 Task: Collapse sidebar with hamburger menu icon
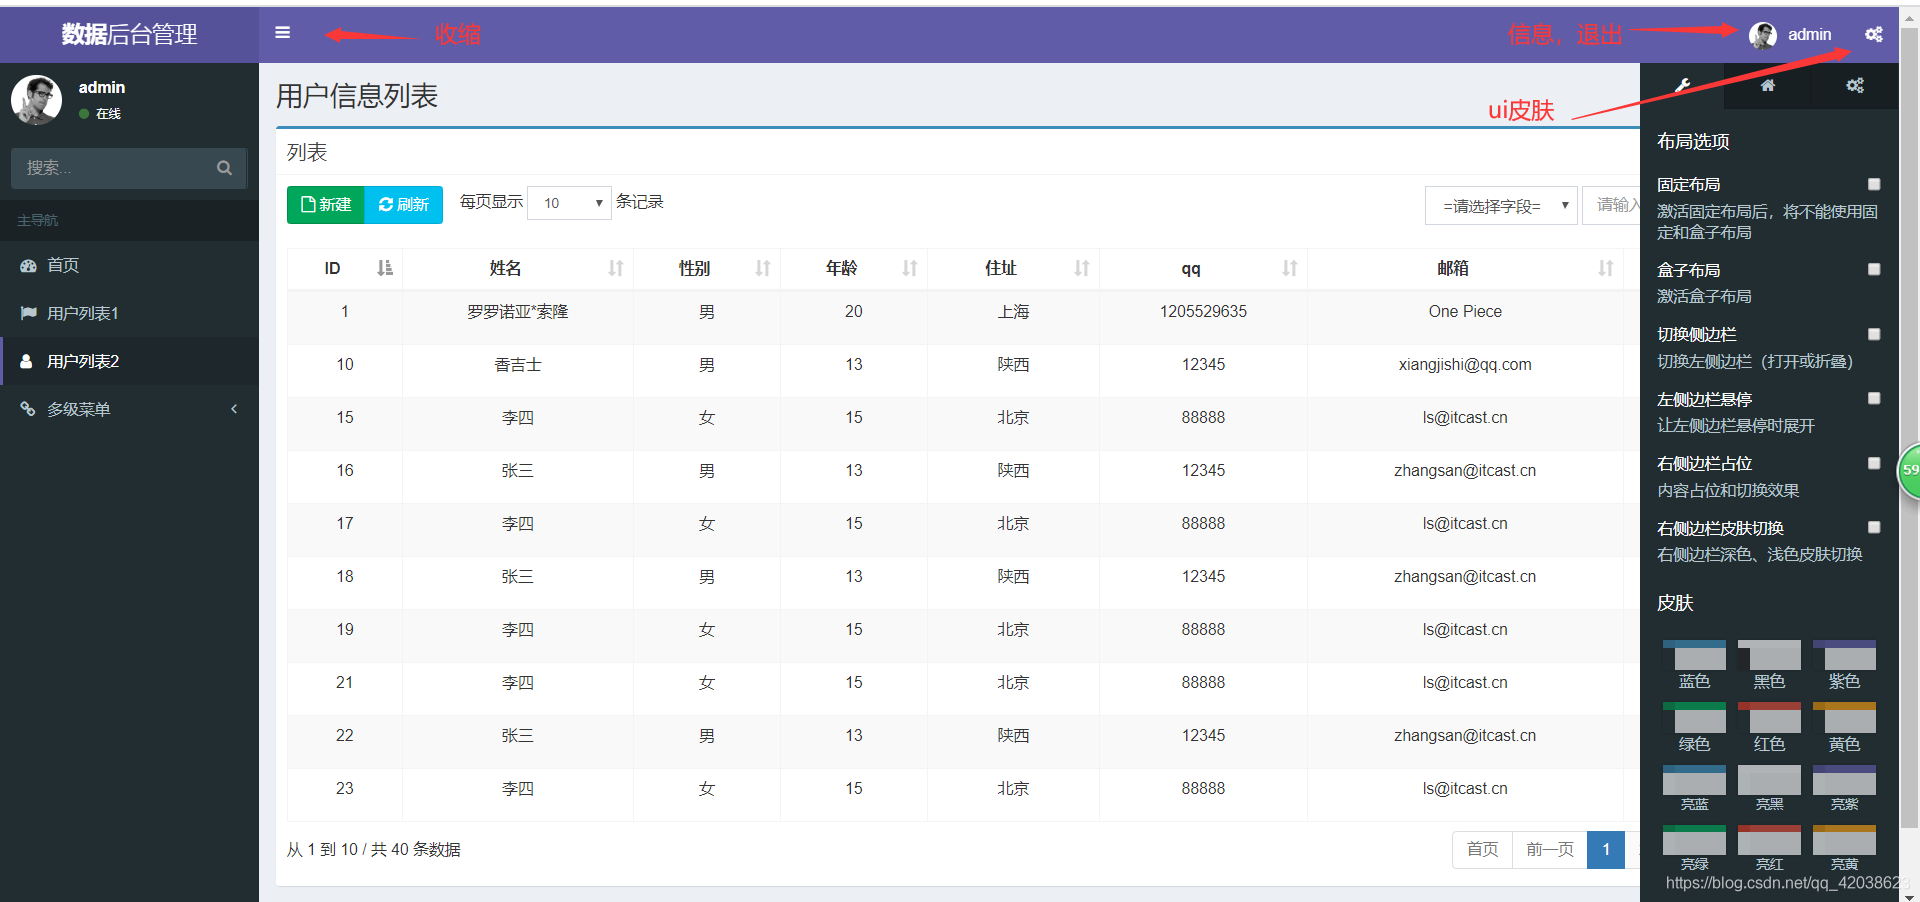pos(283,33)
